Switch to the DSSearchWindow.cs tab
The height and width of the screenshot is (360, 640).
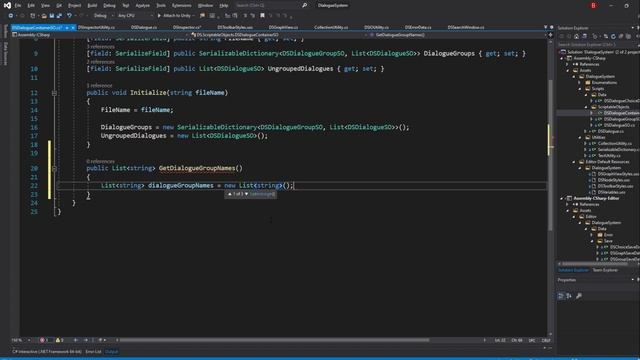pos(466,27)
